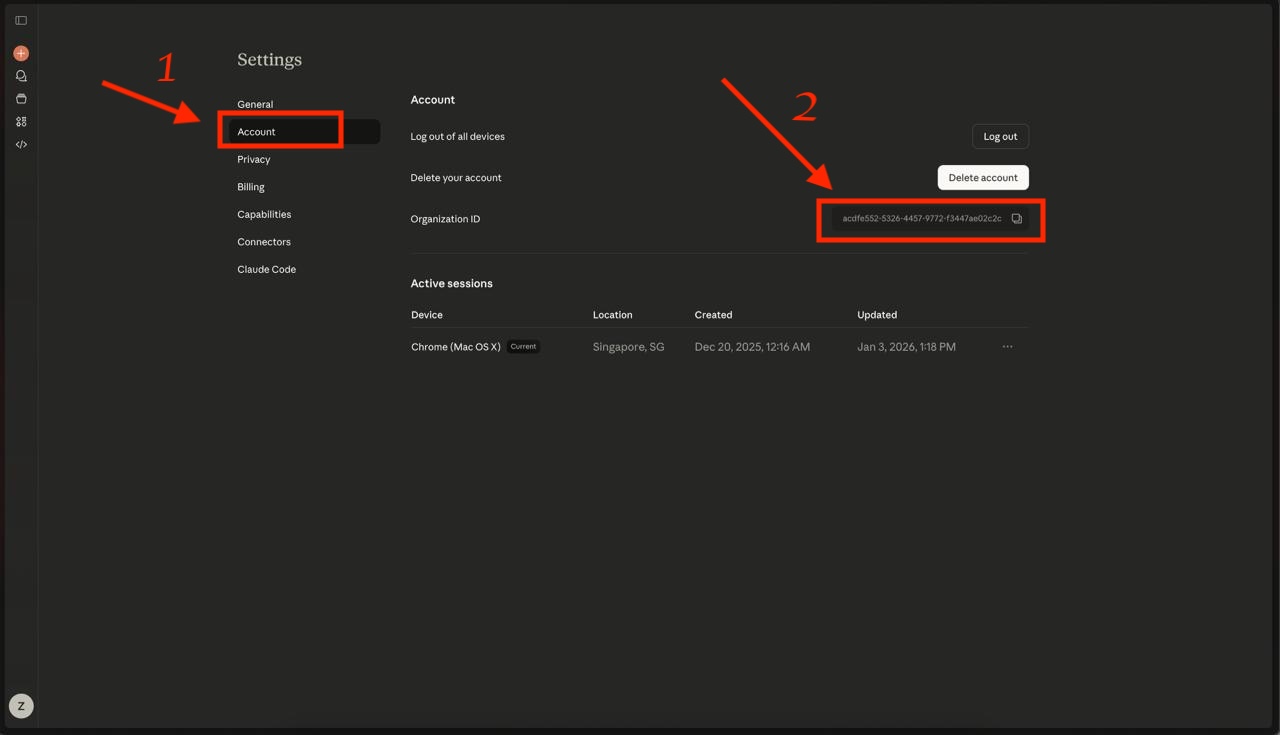Select the Chrome (Mac OS X) session row
This screenshot has width=1280, height=735.
(456, 347)
